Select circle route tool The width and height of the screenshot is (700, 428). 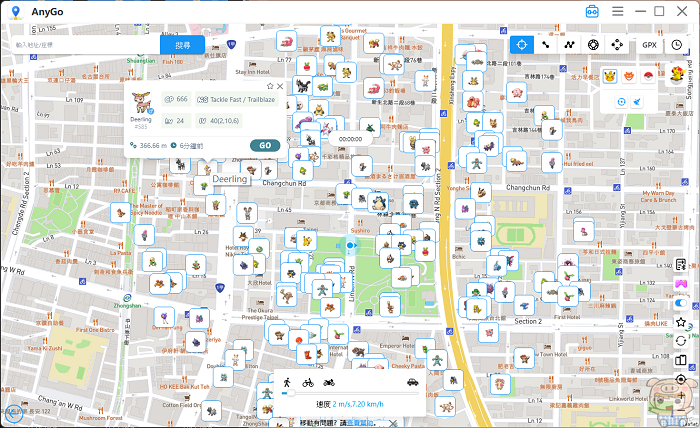click(x=593, y=45)
